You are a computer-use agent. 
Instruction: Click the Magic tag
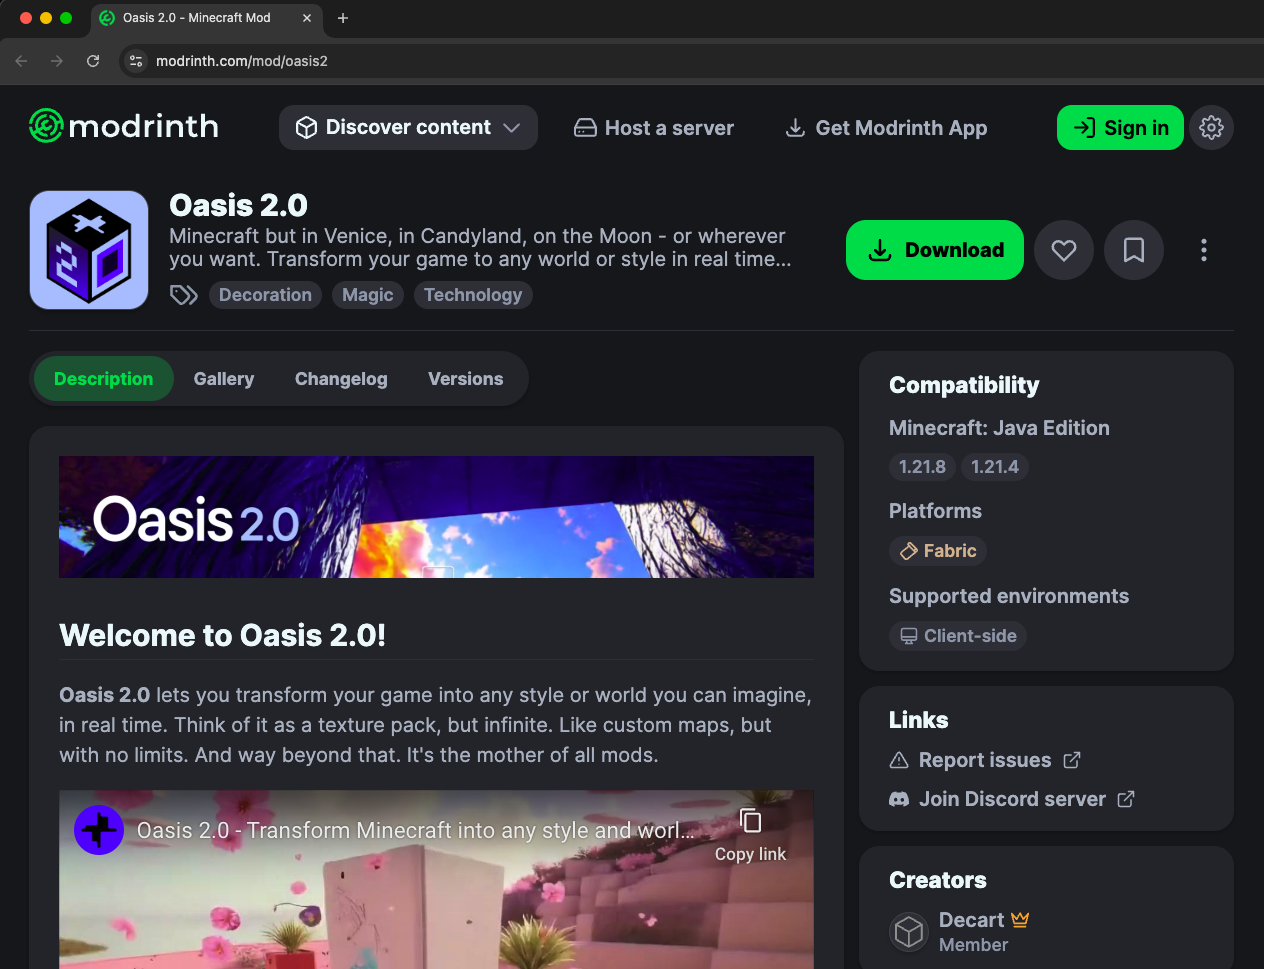[x=368, y=295]
